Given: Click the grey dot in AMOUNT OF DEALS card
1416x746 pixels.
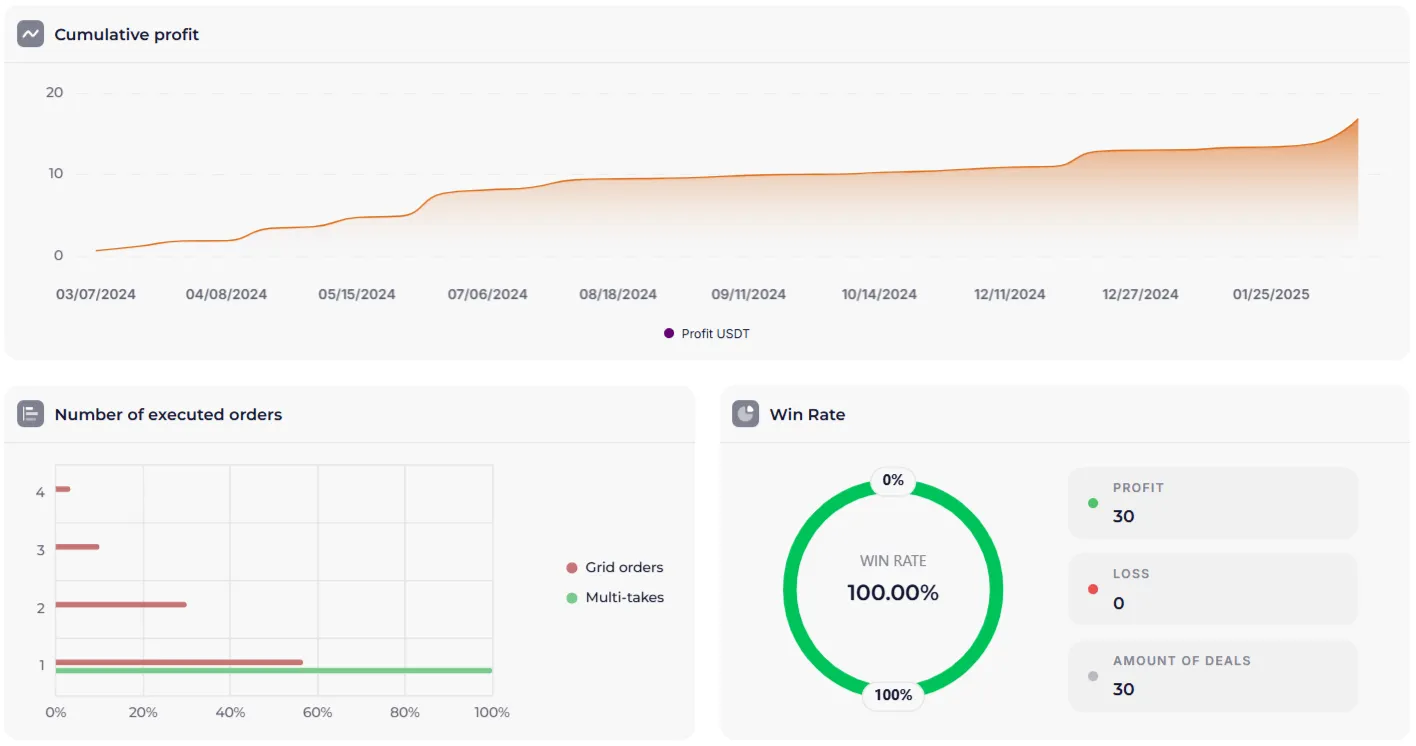Looking at the screenshot, I should tap(1093, 676).
